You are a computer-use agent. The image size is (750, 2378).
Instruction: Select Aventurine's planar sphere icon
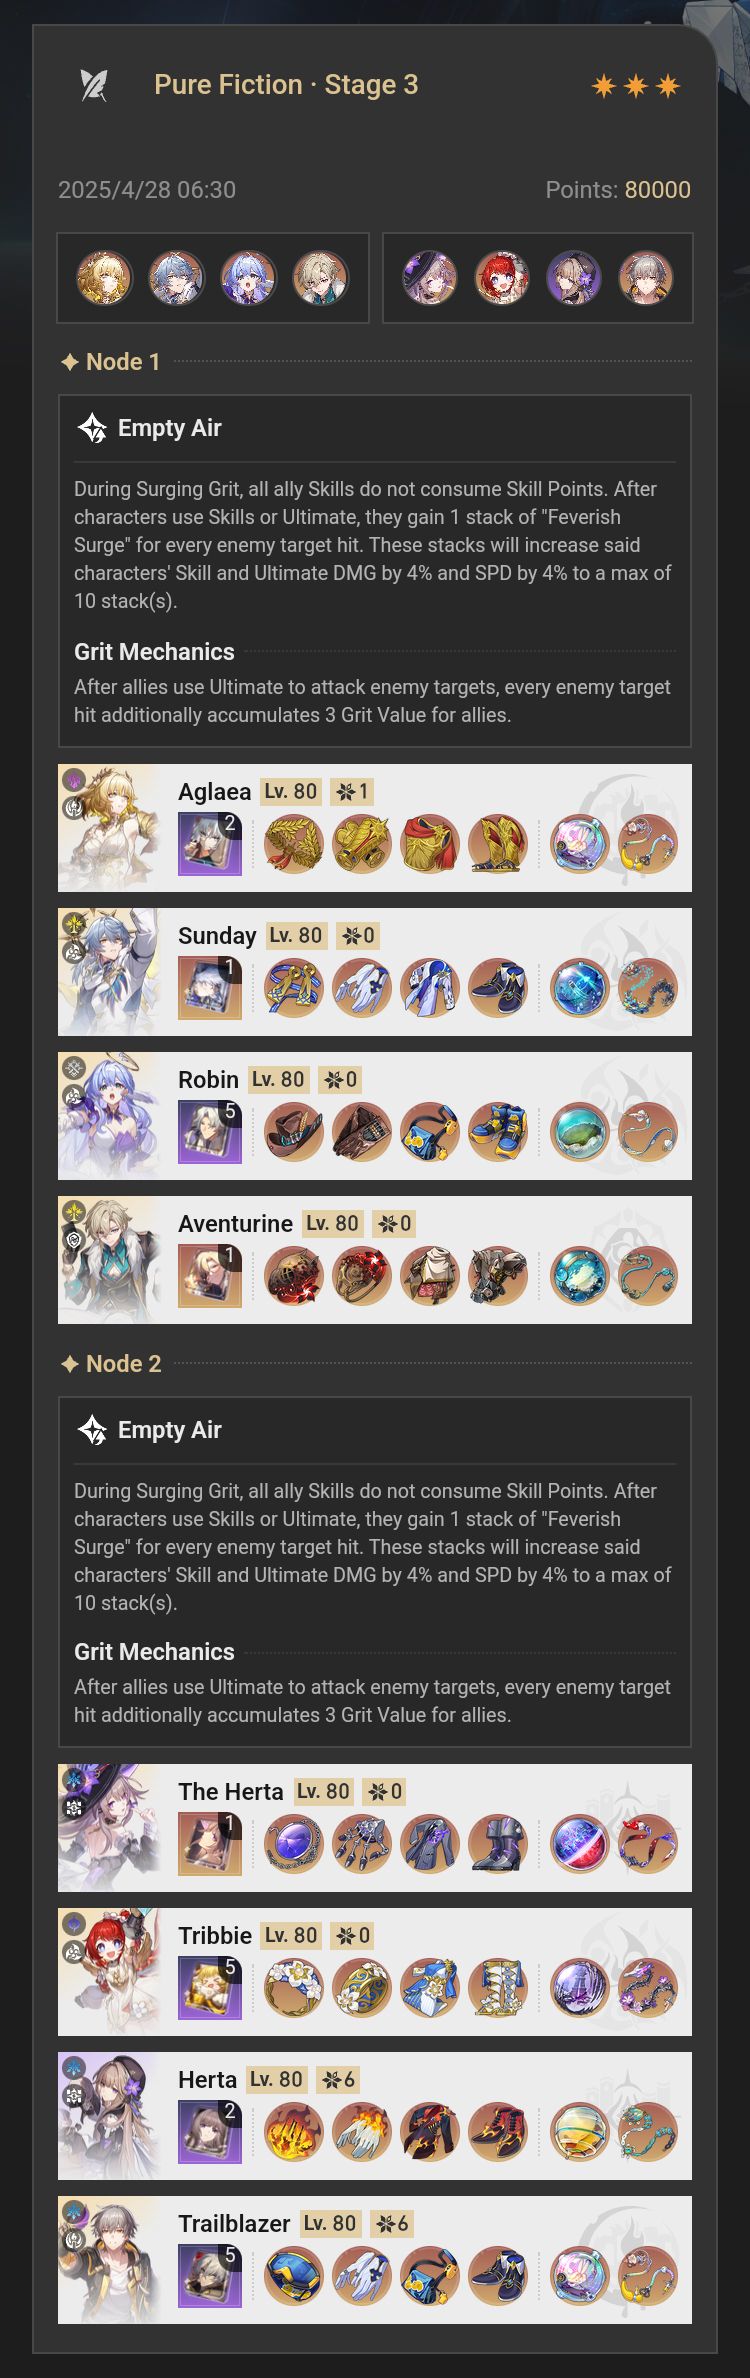(x=580, y=1276)
